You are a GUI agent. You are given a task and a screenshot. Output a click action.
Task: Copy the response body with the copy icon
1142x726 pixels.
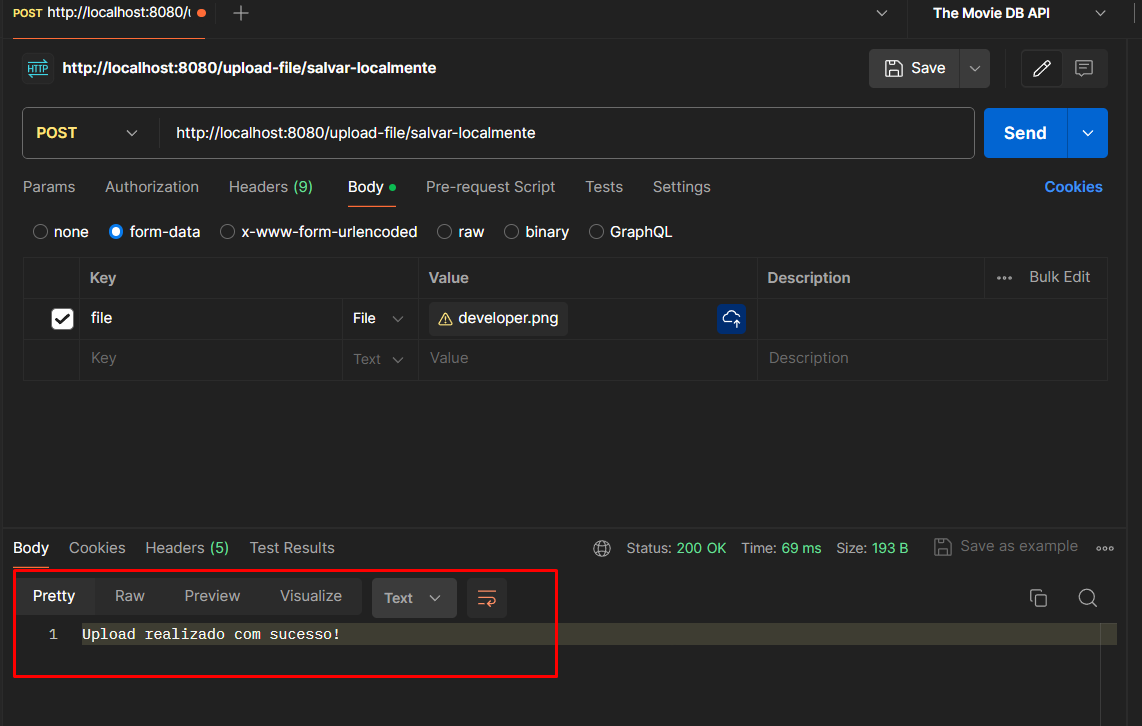coord(1039,598)
